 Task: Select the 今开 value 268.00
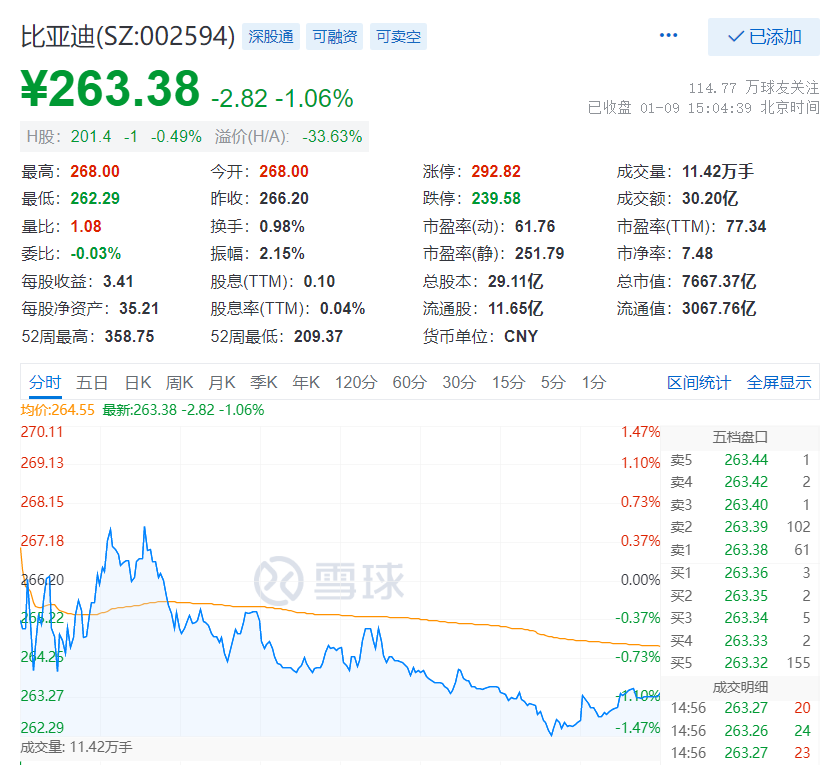(284, 172)
